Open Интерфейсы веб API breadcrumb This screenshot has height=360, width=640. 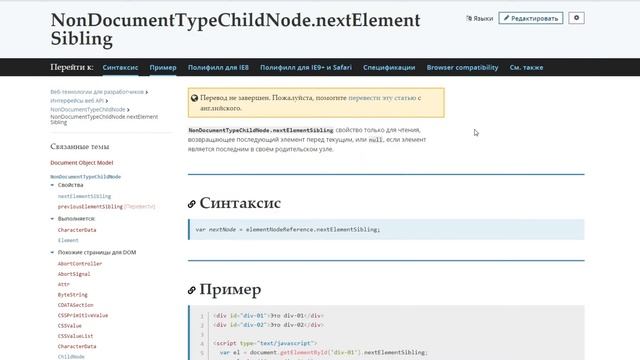[77, 100]
